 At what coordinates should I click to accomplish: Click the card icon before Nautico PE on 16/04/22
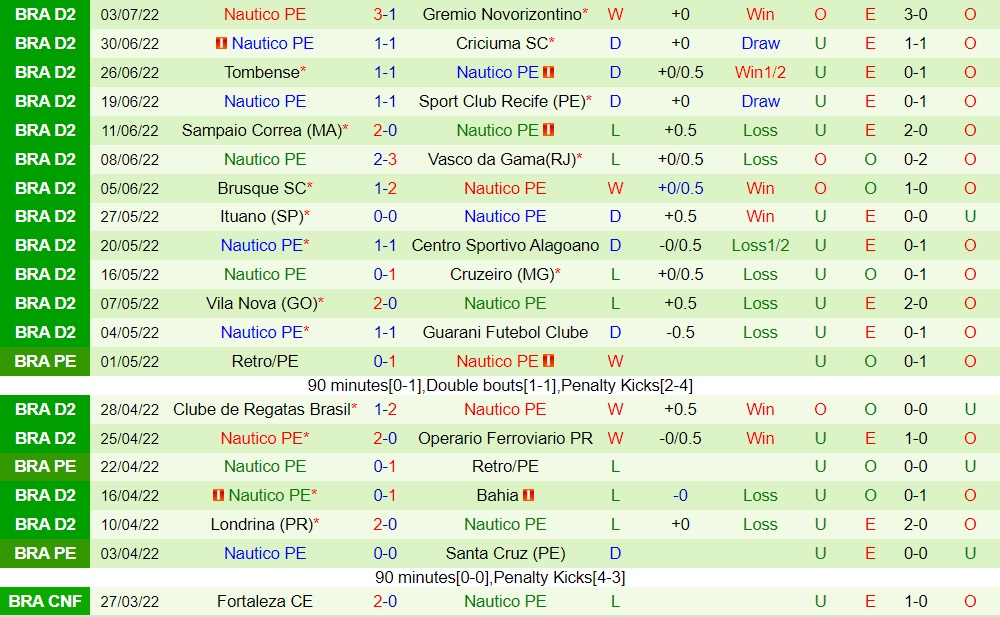click(218, 495)
